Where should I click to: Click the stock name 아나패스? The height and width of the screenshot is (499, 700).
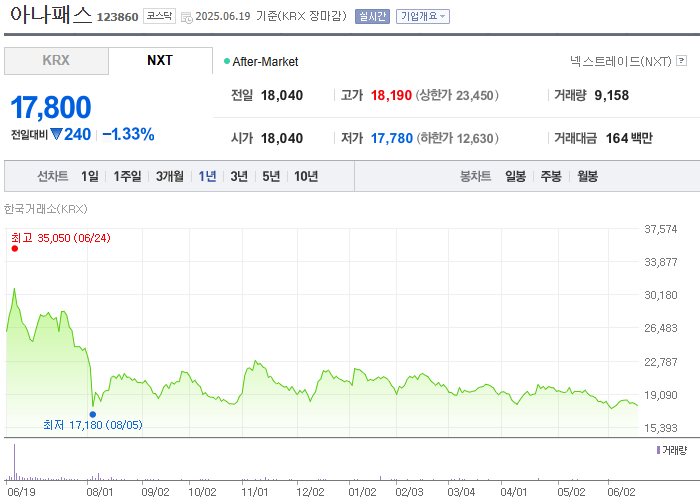(x=51, y=15)
